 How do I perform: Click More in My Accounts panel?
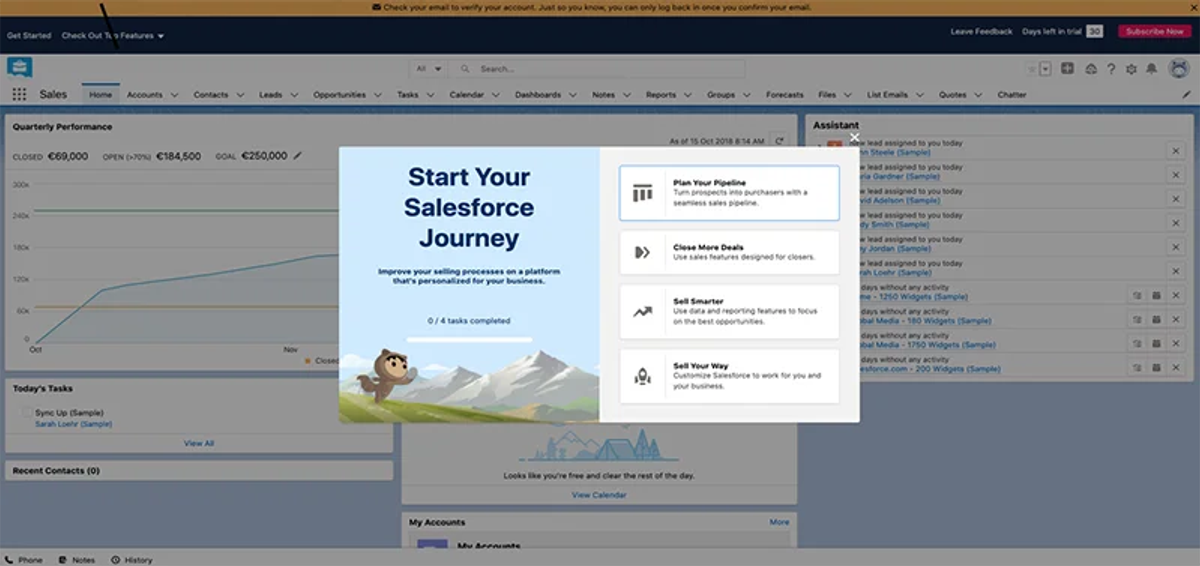click(x=779, y=522)
